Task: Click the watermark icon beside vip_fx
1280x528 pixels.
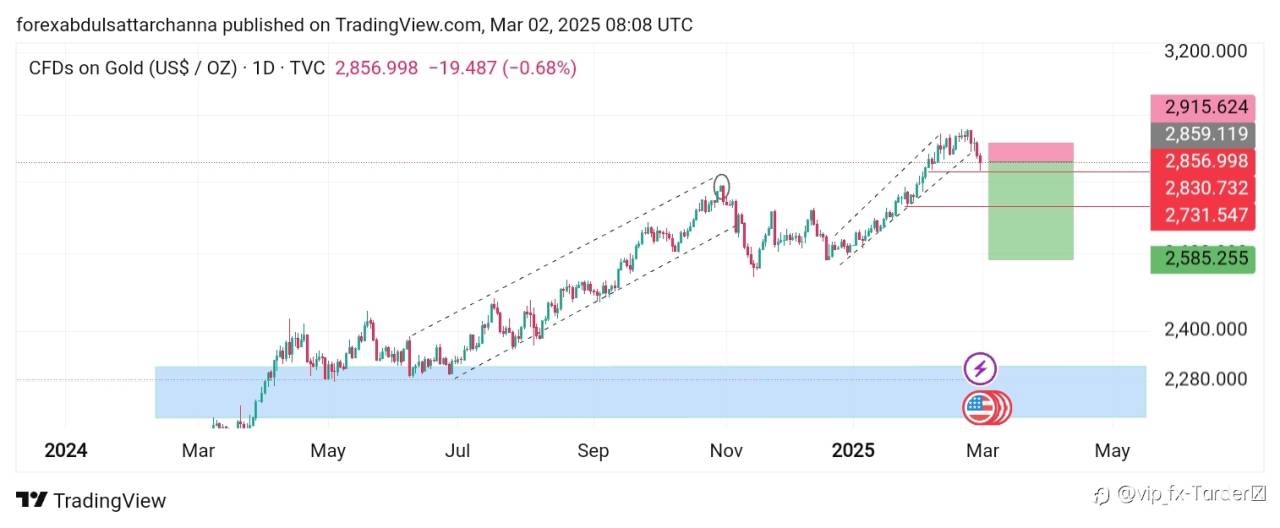Action: click(x=1101, y=494)
